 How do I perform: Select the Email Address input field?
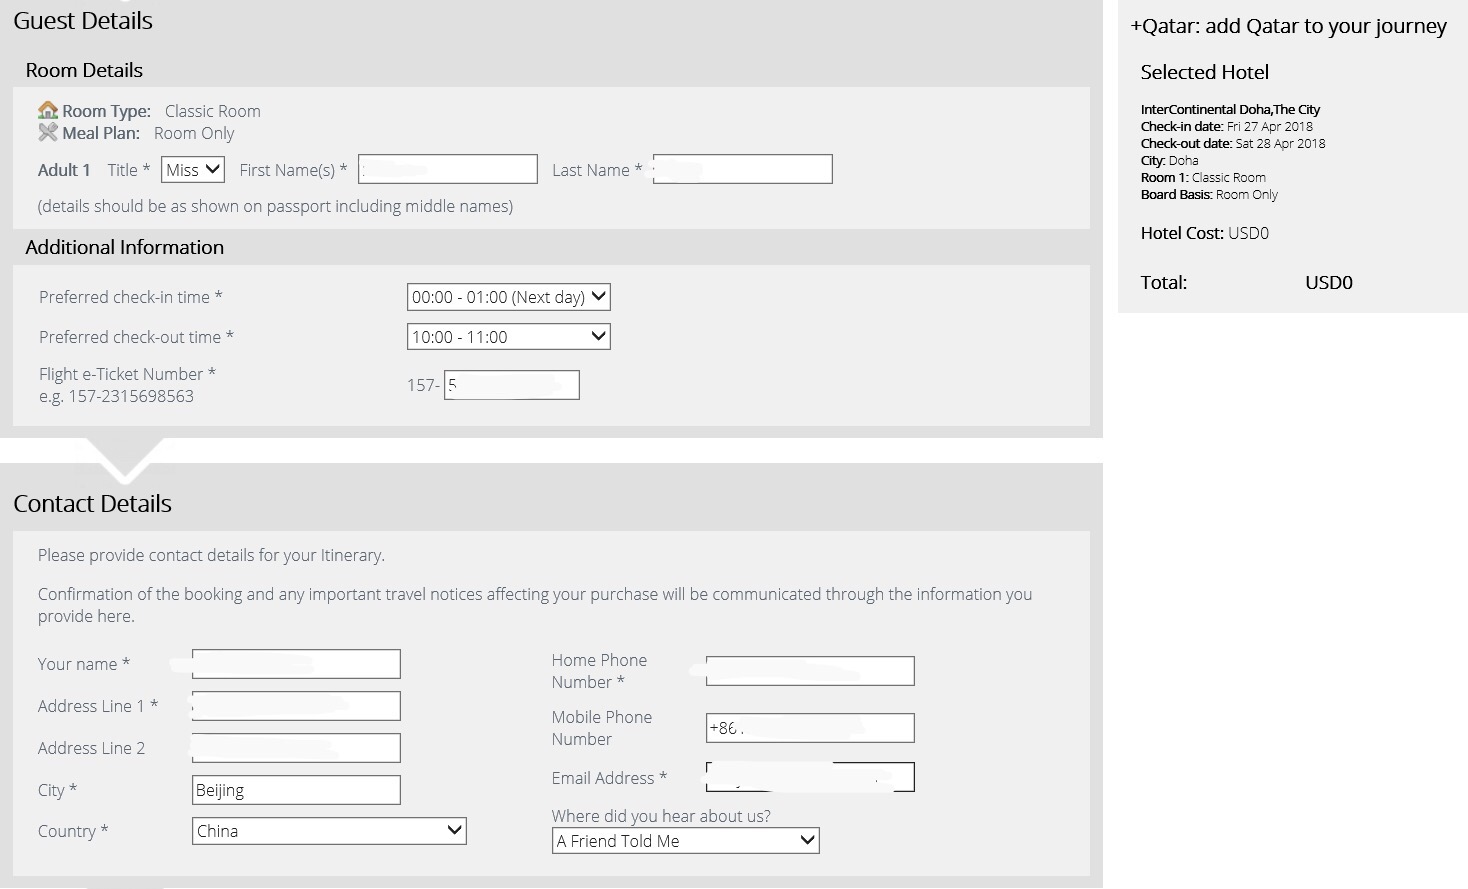(x=810, y=777)
